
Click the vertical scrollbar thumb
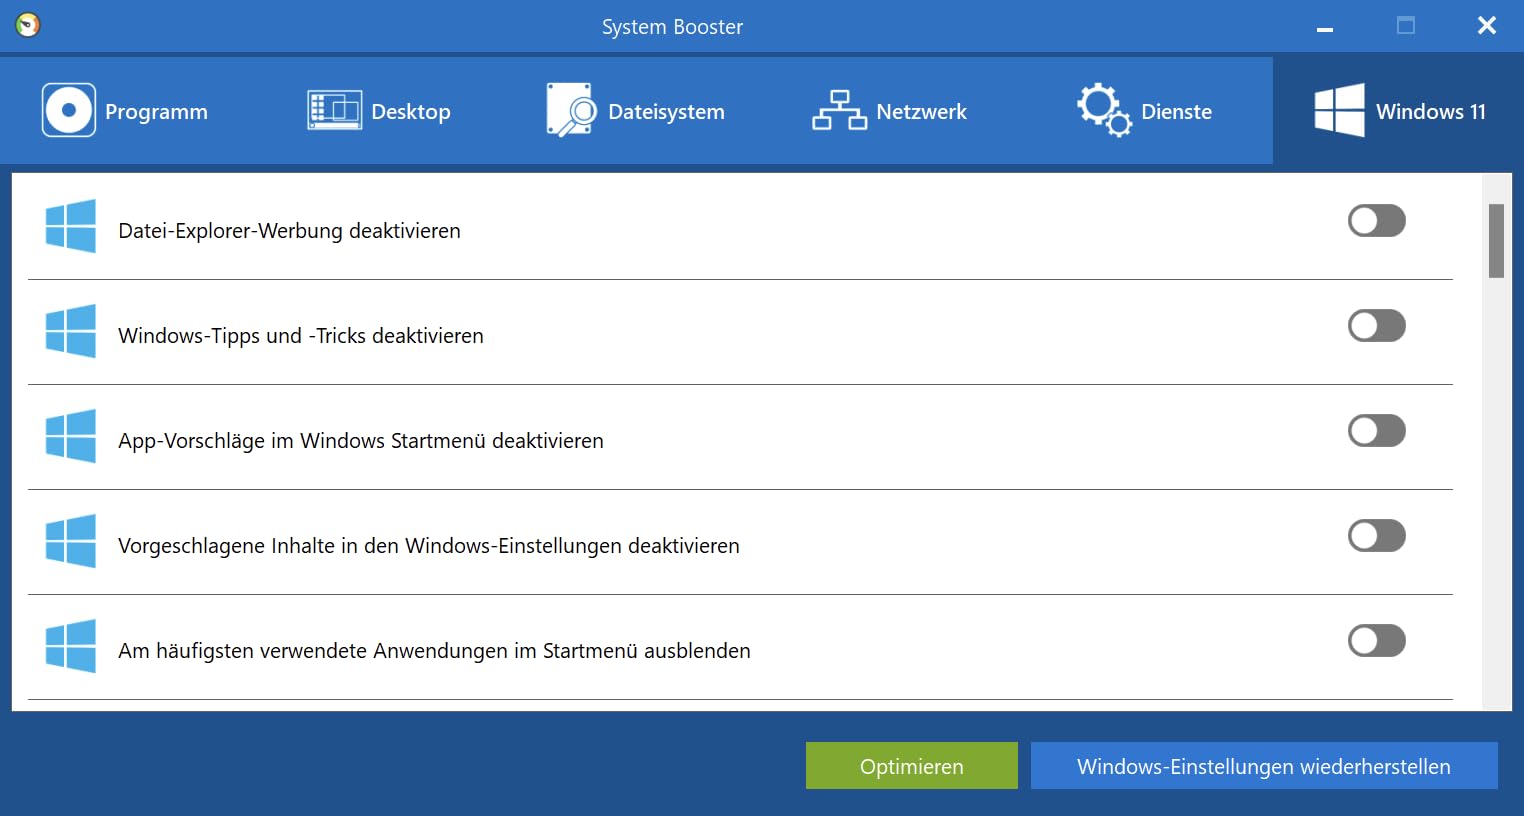(x=1496, y=241)
